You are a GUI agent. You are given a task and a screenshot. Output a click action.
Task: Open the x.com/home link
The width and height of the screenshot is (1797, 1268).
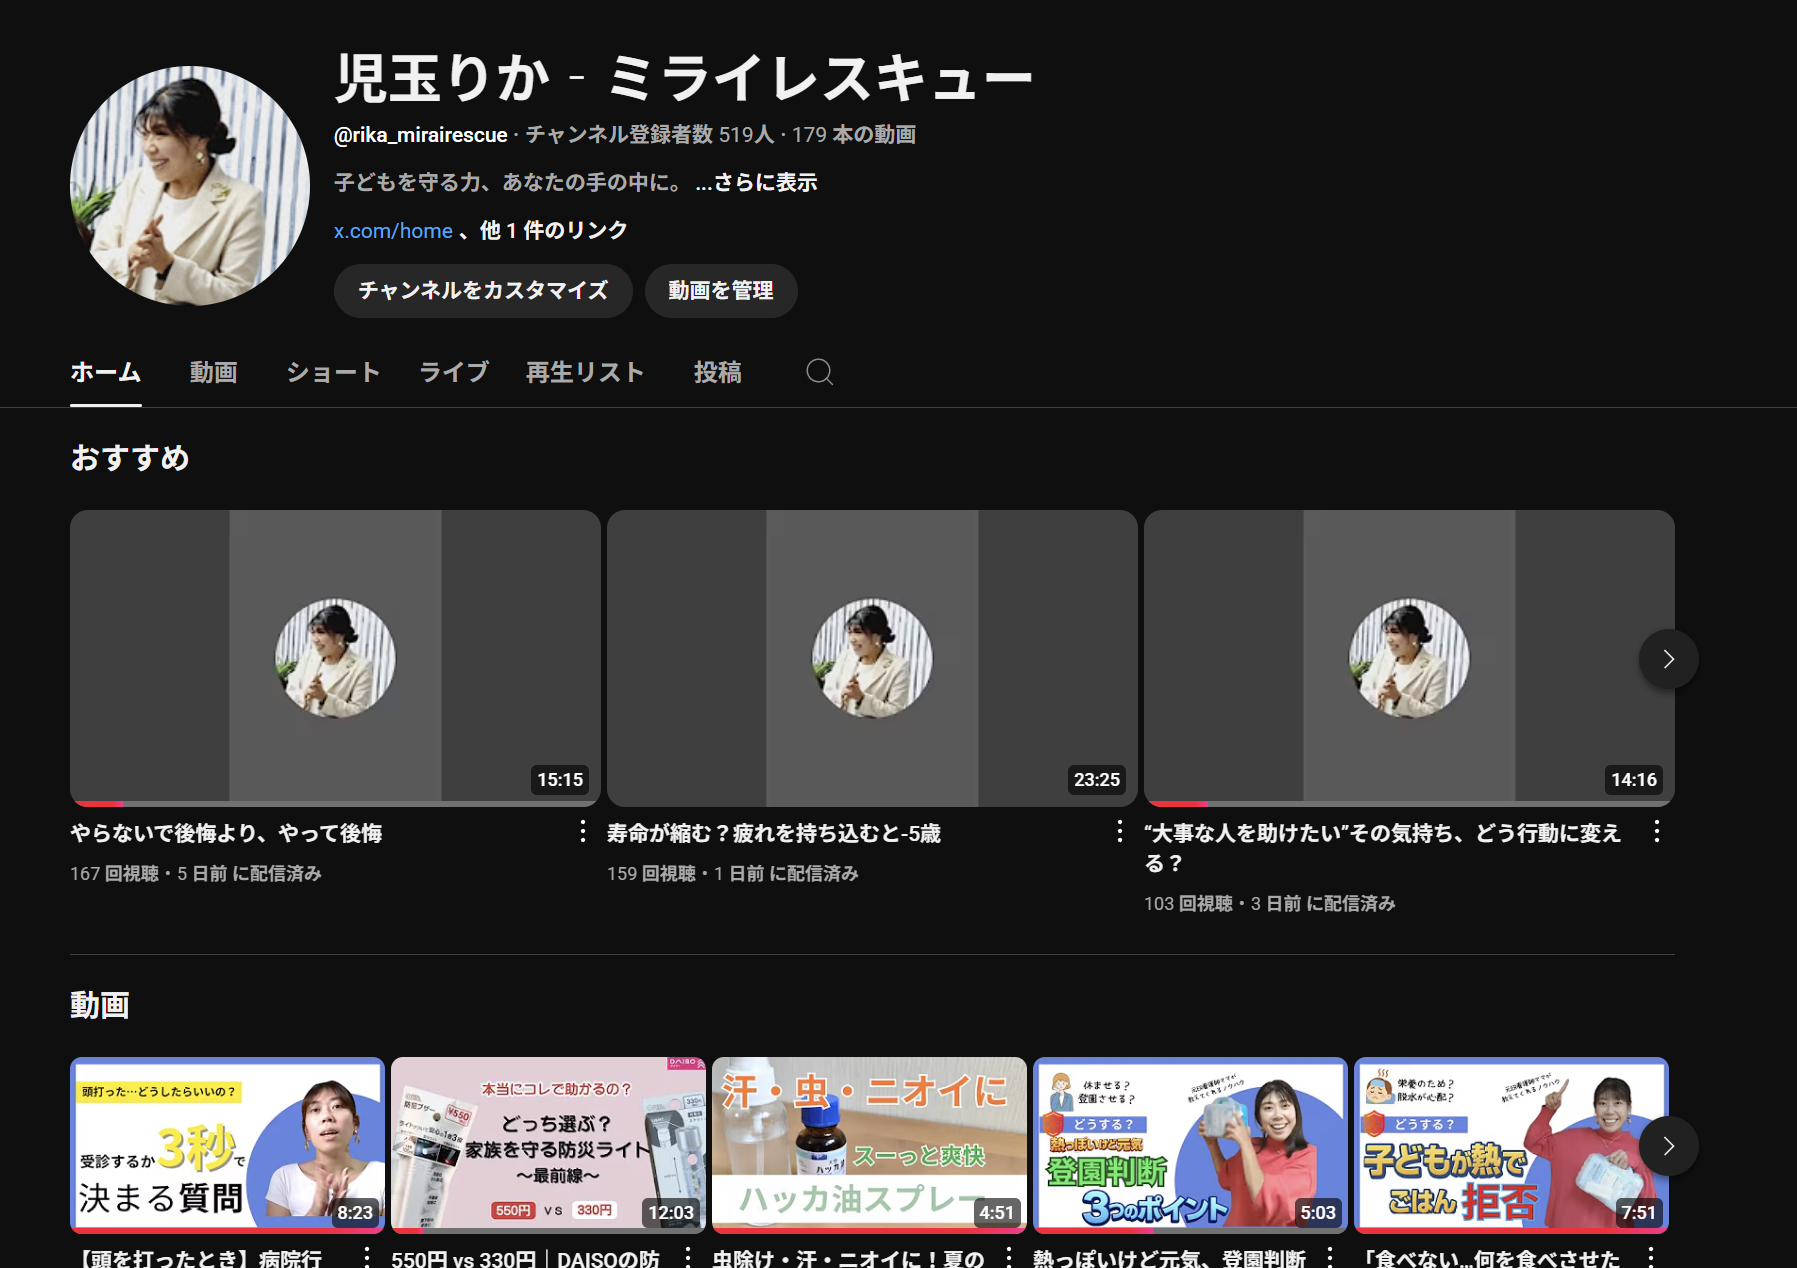pyautogui.click(x=393, y=231)
